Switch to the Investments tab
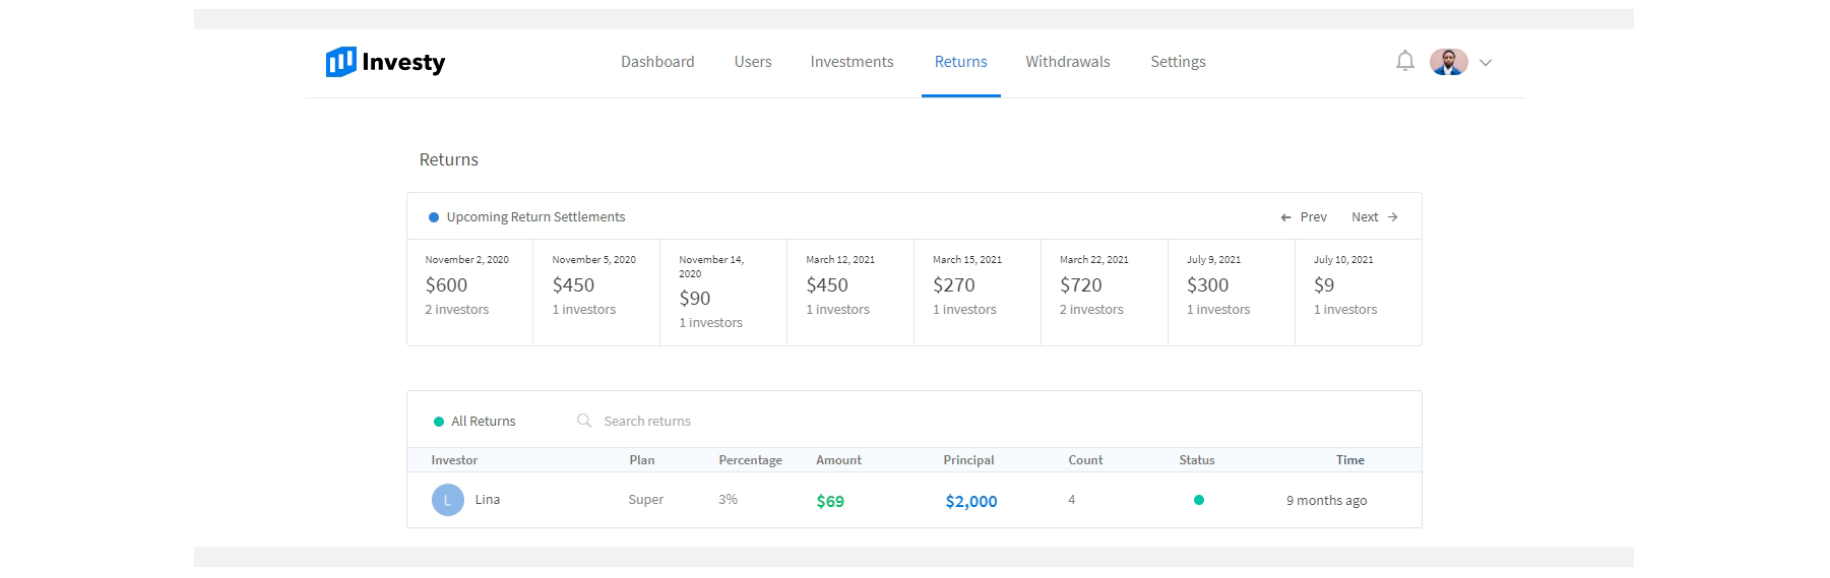Screen dimensions: 1830x578 852,62
